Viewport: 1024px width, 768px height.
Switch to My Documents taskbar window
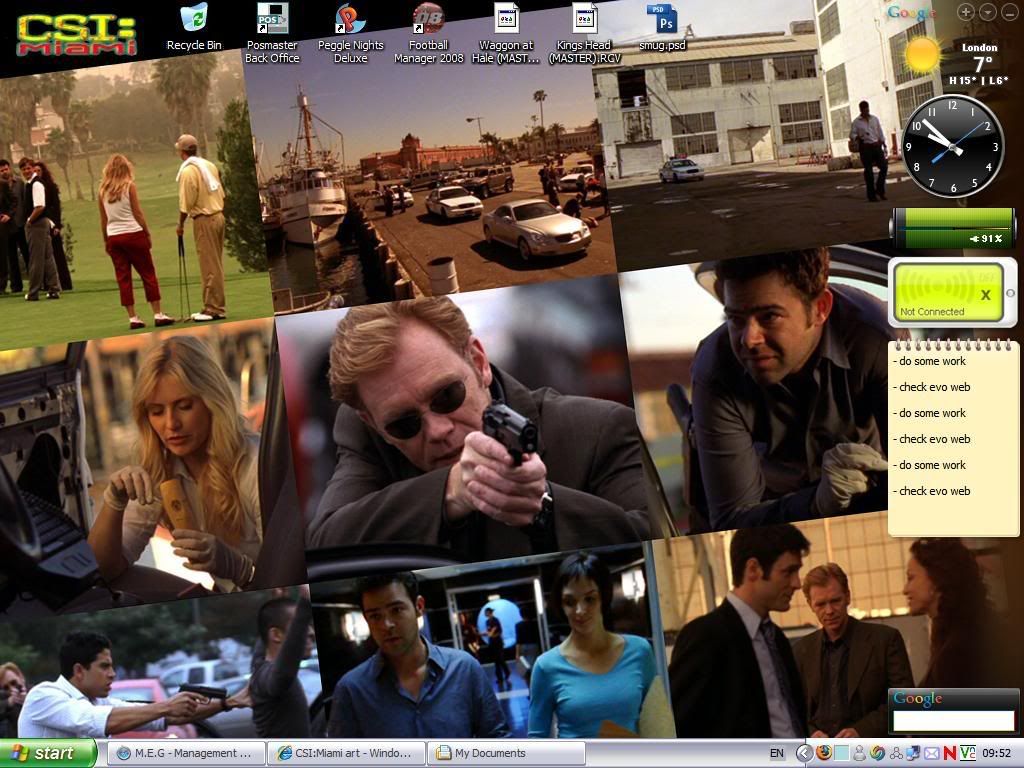[x=506, y=753]
